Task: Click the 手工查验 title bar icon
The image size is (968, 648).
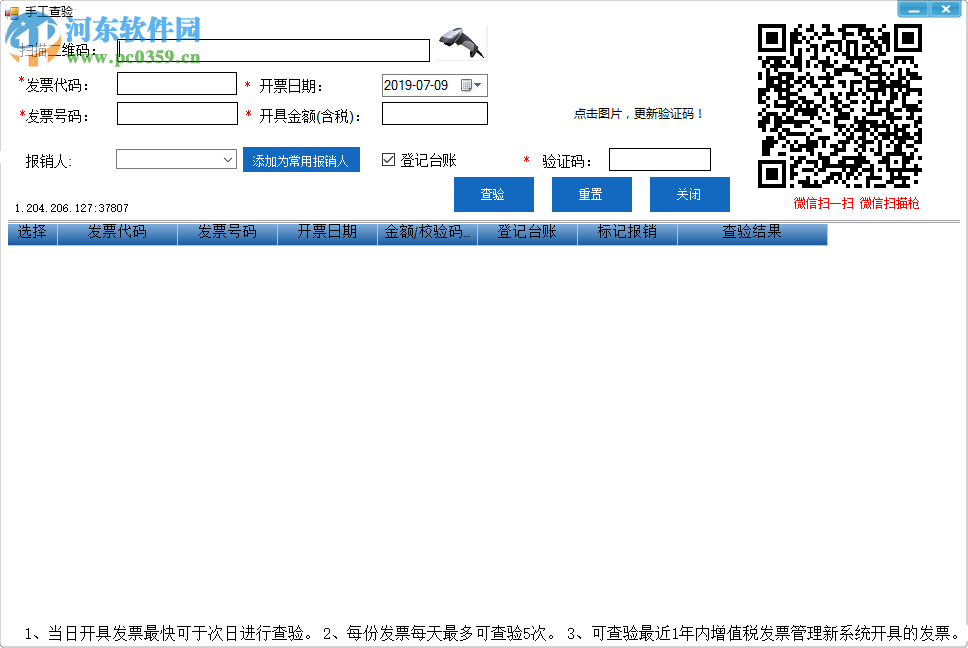Action: click(10, 8)
